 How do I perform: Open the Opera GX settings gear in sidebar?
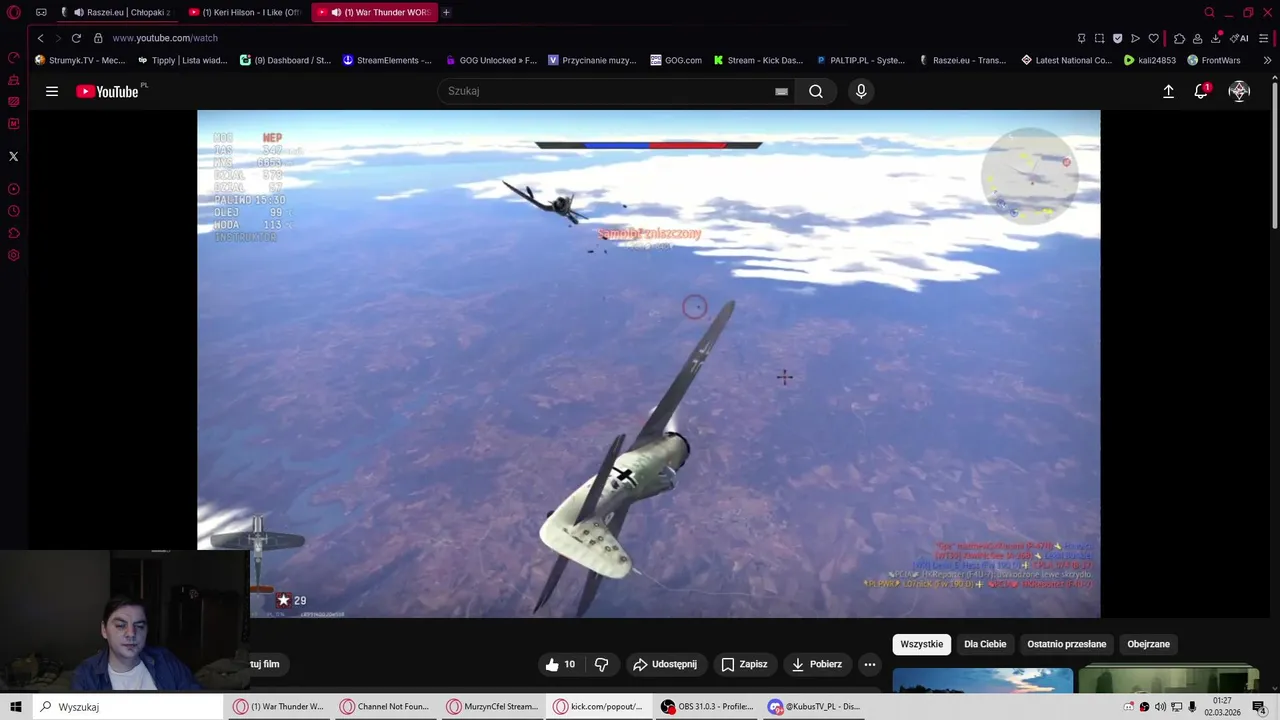click(x=13, y=255)
